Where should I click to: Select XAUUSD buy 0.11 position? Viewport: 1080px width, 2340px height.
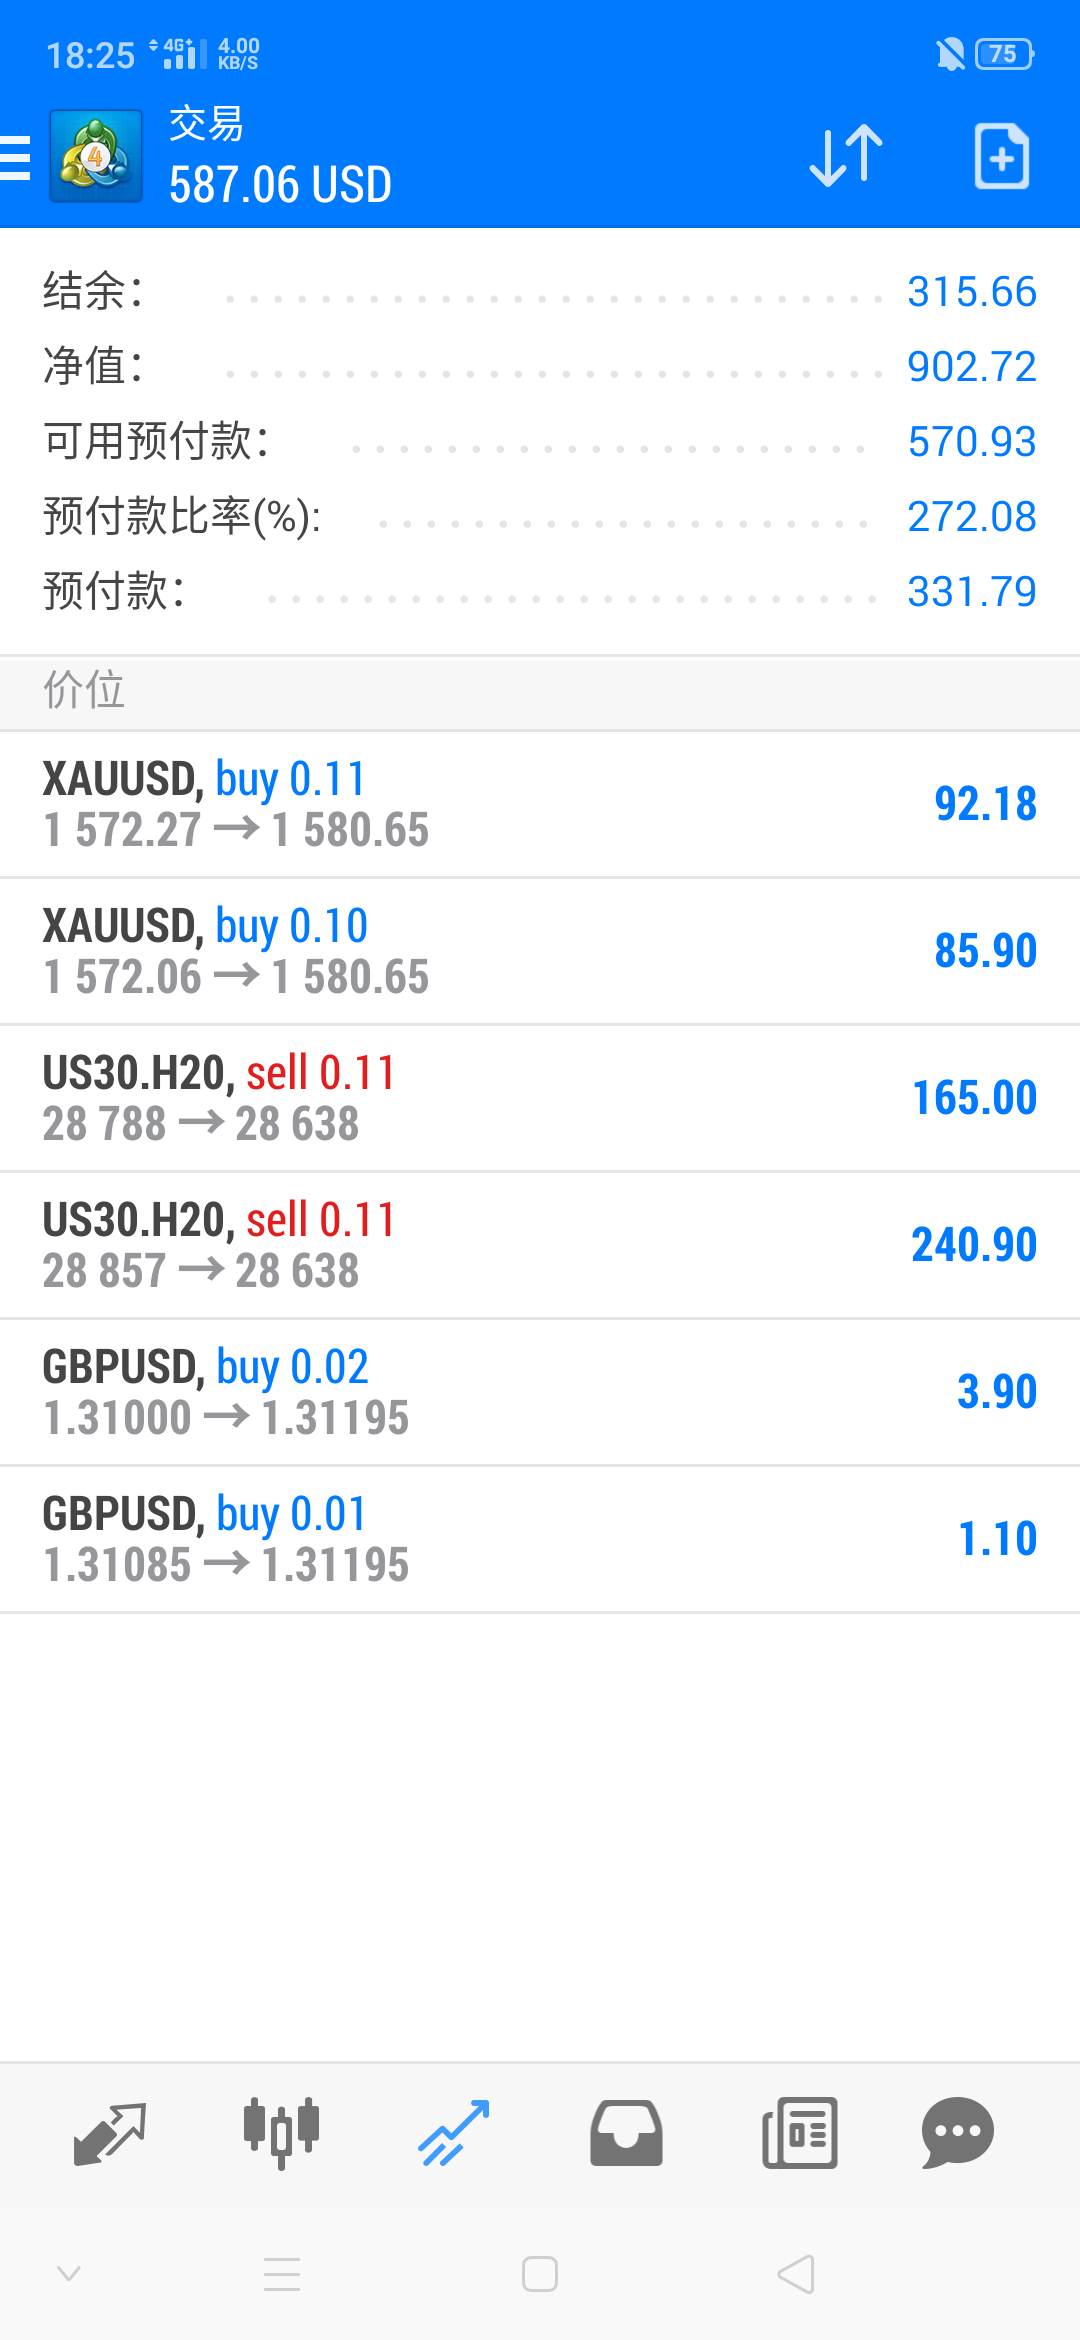pos(540,804)
